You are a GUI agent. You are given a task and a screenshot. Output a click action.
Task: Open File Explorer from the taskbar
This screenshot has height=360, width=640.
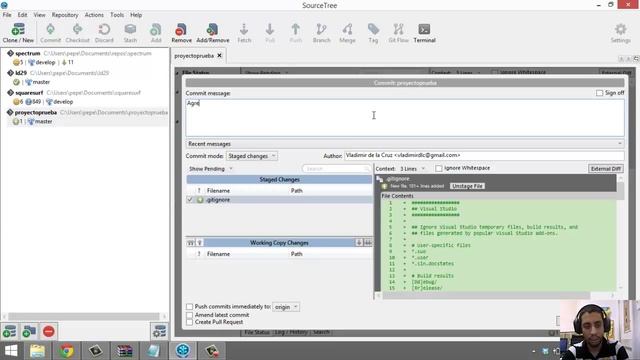pyautogui.click(x=37, y=351)
